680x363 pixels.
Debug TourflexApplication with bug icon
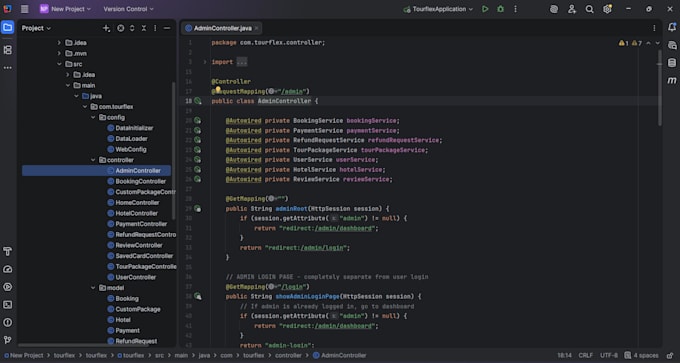(500, 9)
